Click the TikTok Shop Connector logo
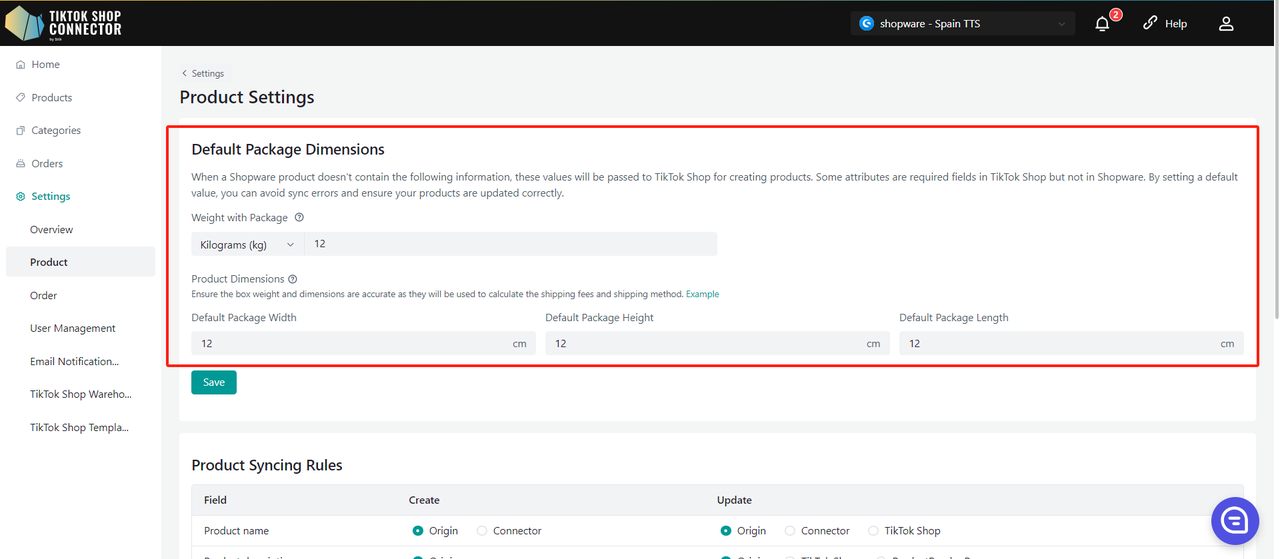The width and height of the screenshot is (1280, 559). pos(63,22)
